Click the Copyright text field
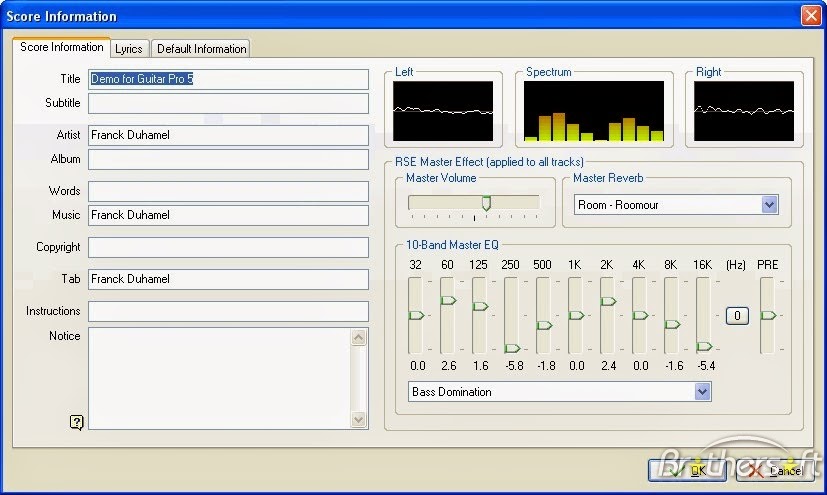Screen dimensions: 827x495 (x=228, y=247)
